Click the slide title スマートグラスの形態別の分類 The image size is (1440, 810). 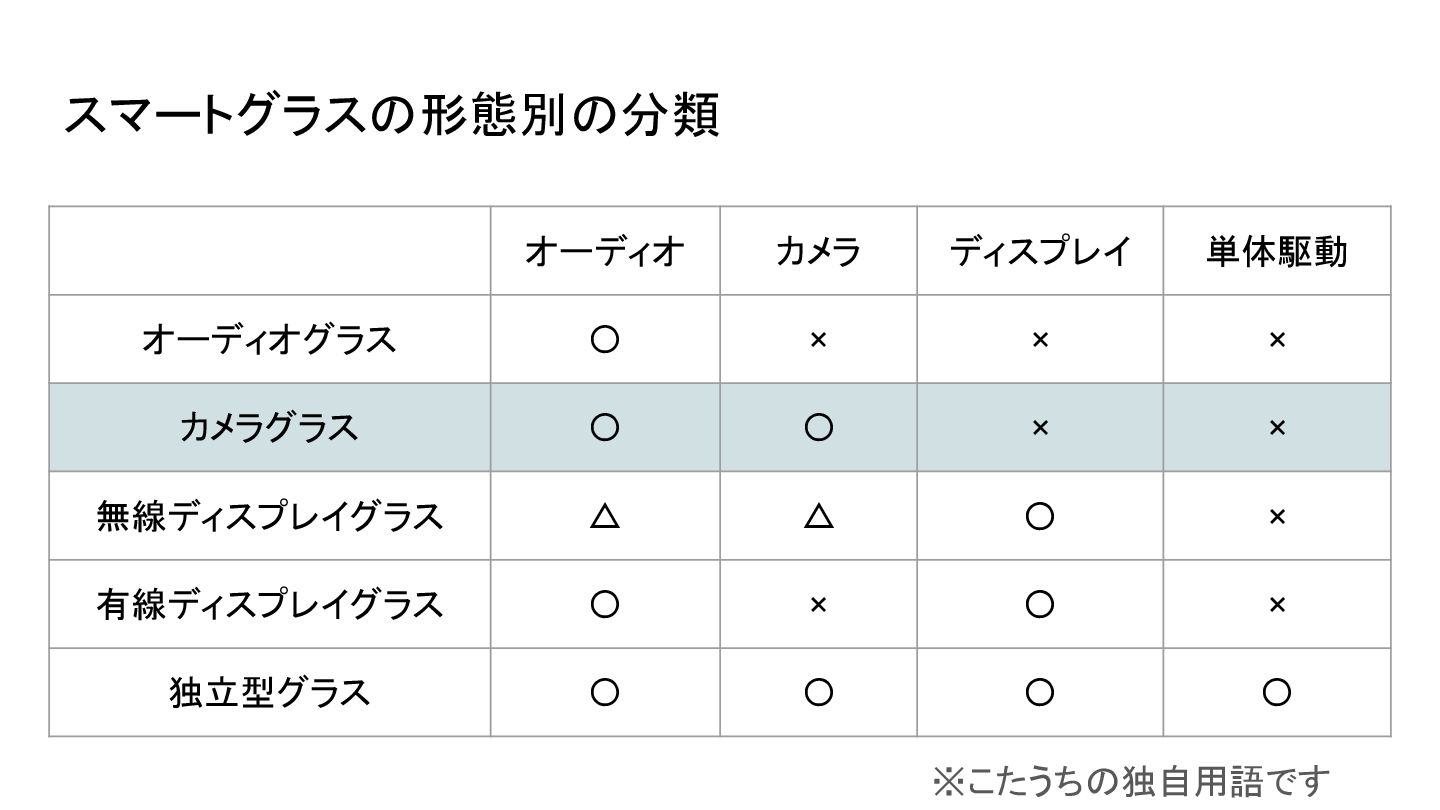(392, 116)
